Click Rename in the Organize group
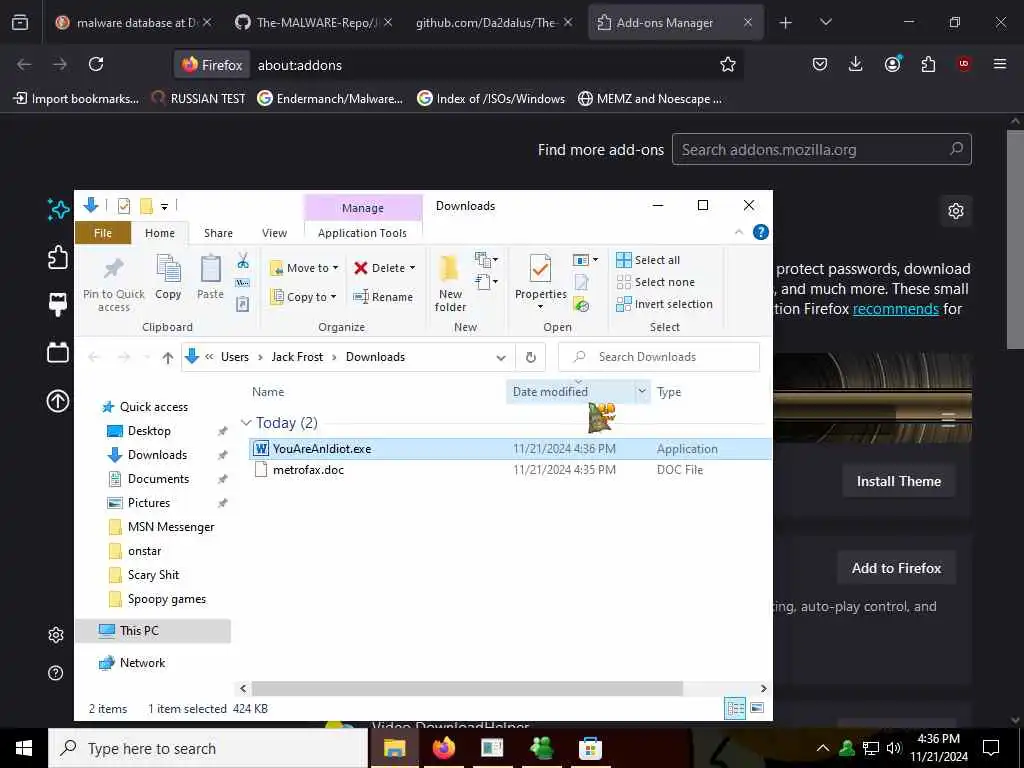The height and width of the screenshot is (768, 1024). tap(383, 297)
